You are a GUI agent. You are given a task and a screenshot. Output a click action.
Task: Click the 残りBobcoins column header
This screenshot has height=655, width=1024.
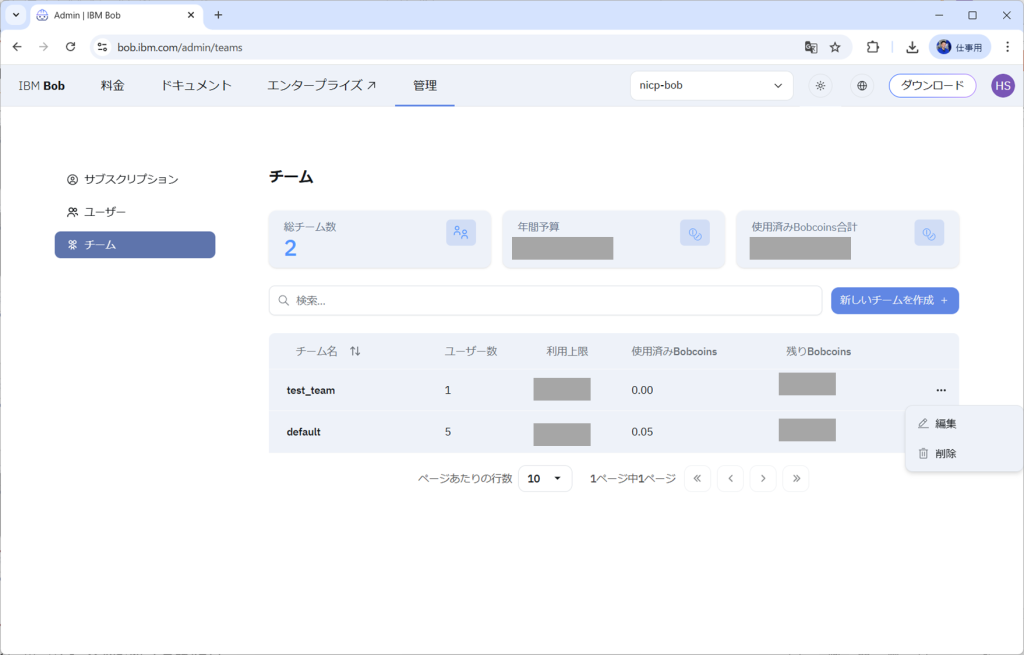[818, 351]
